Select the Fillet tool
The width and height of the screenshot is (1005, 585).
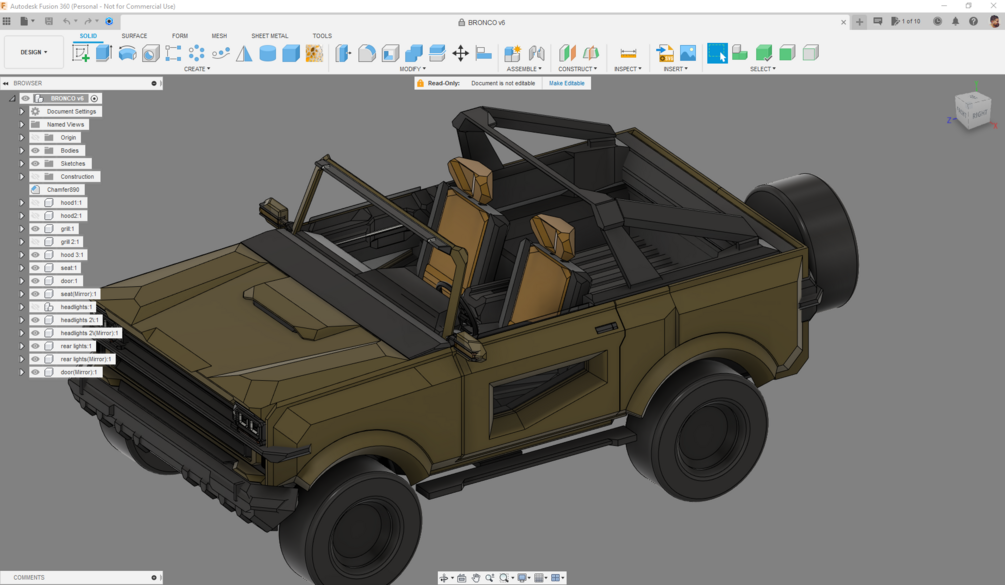point(367,53)
